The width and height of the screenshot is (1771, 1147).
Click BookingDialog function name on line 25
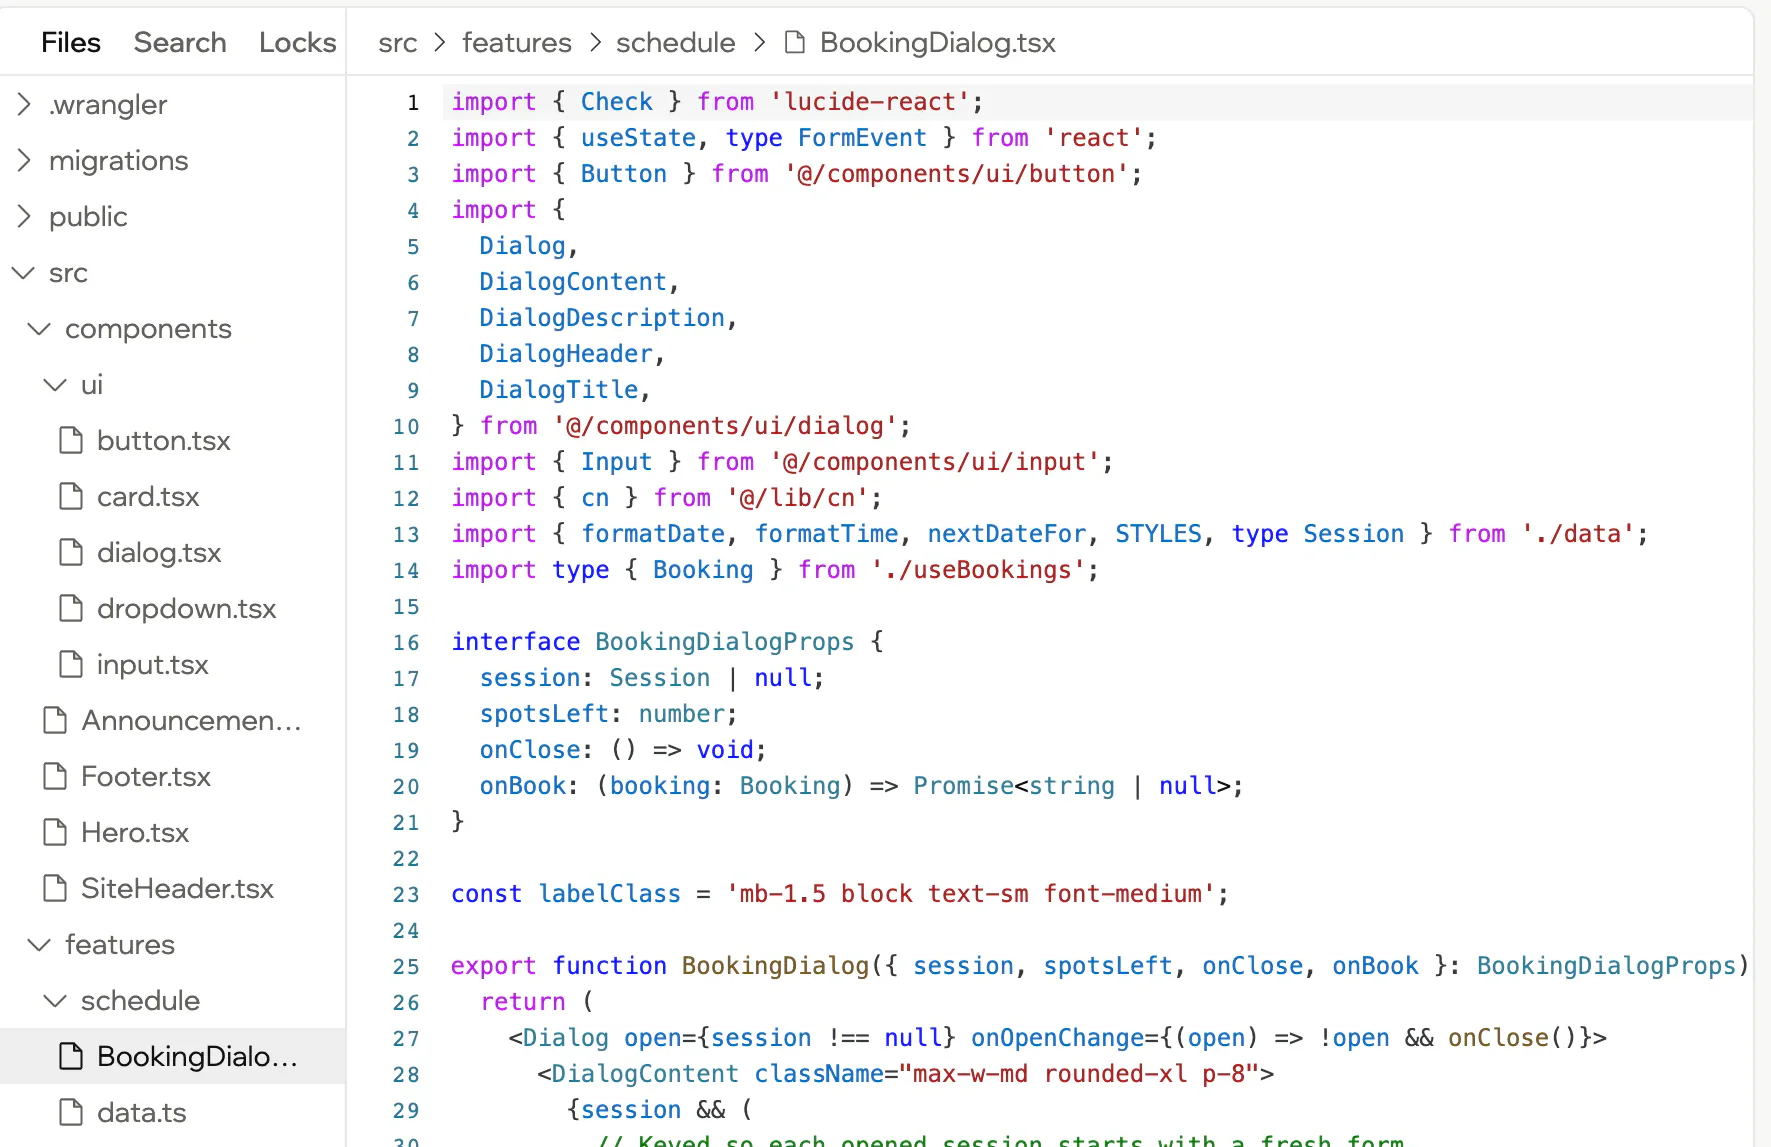coord(775,966)
